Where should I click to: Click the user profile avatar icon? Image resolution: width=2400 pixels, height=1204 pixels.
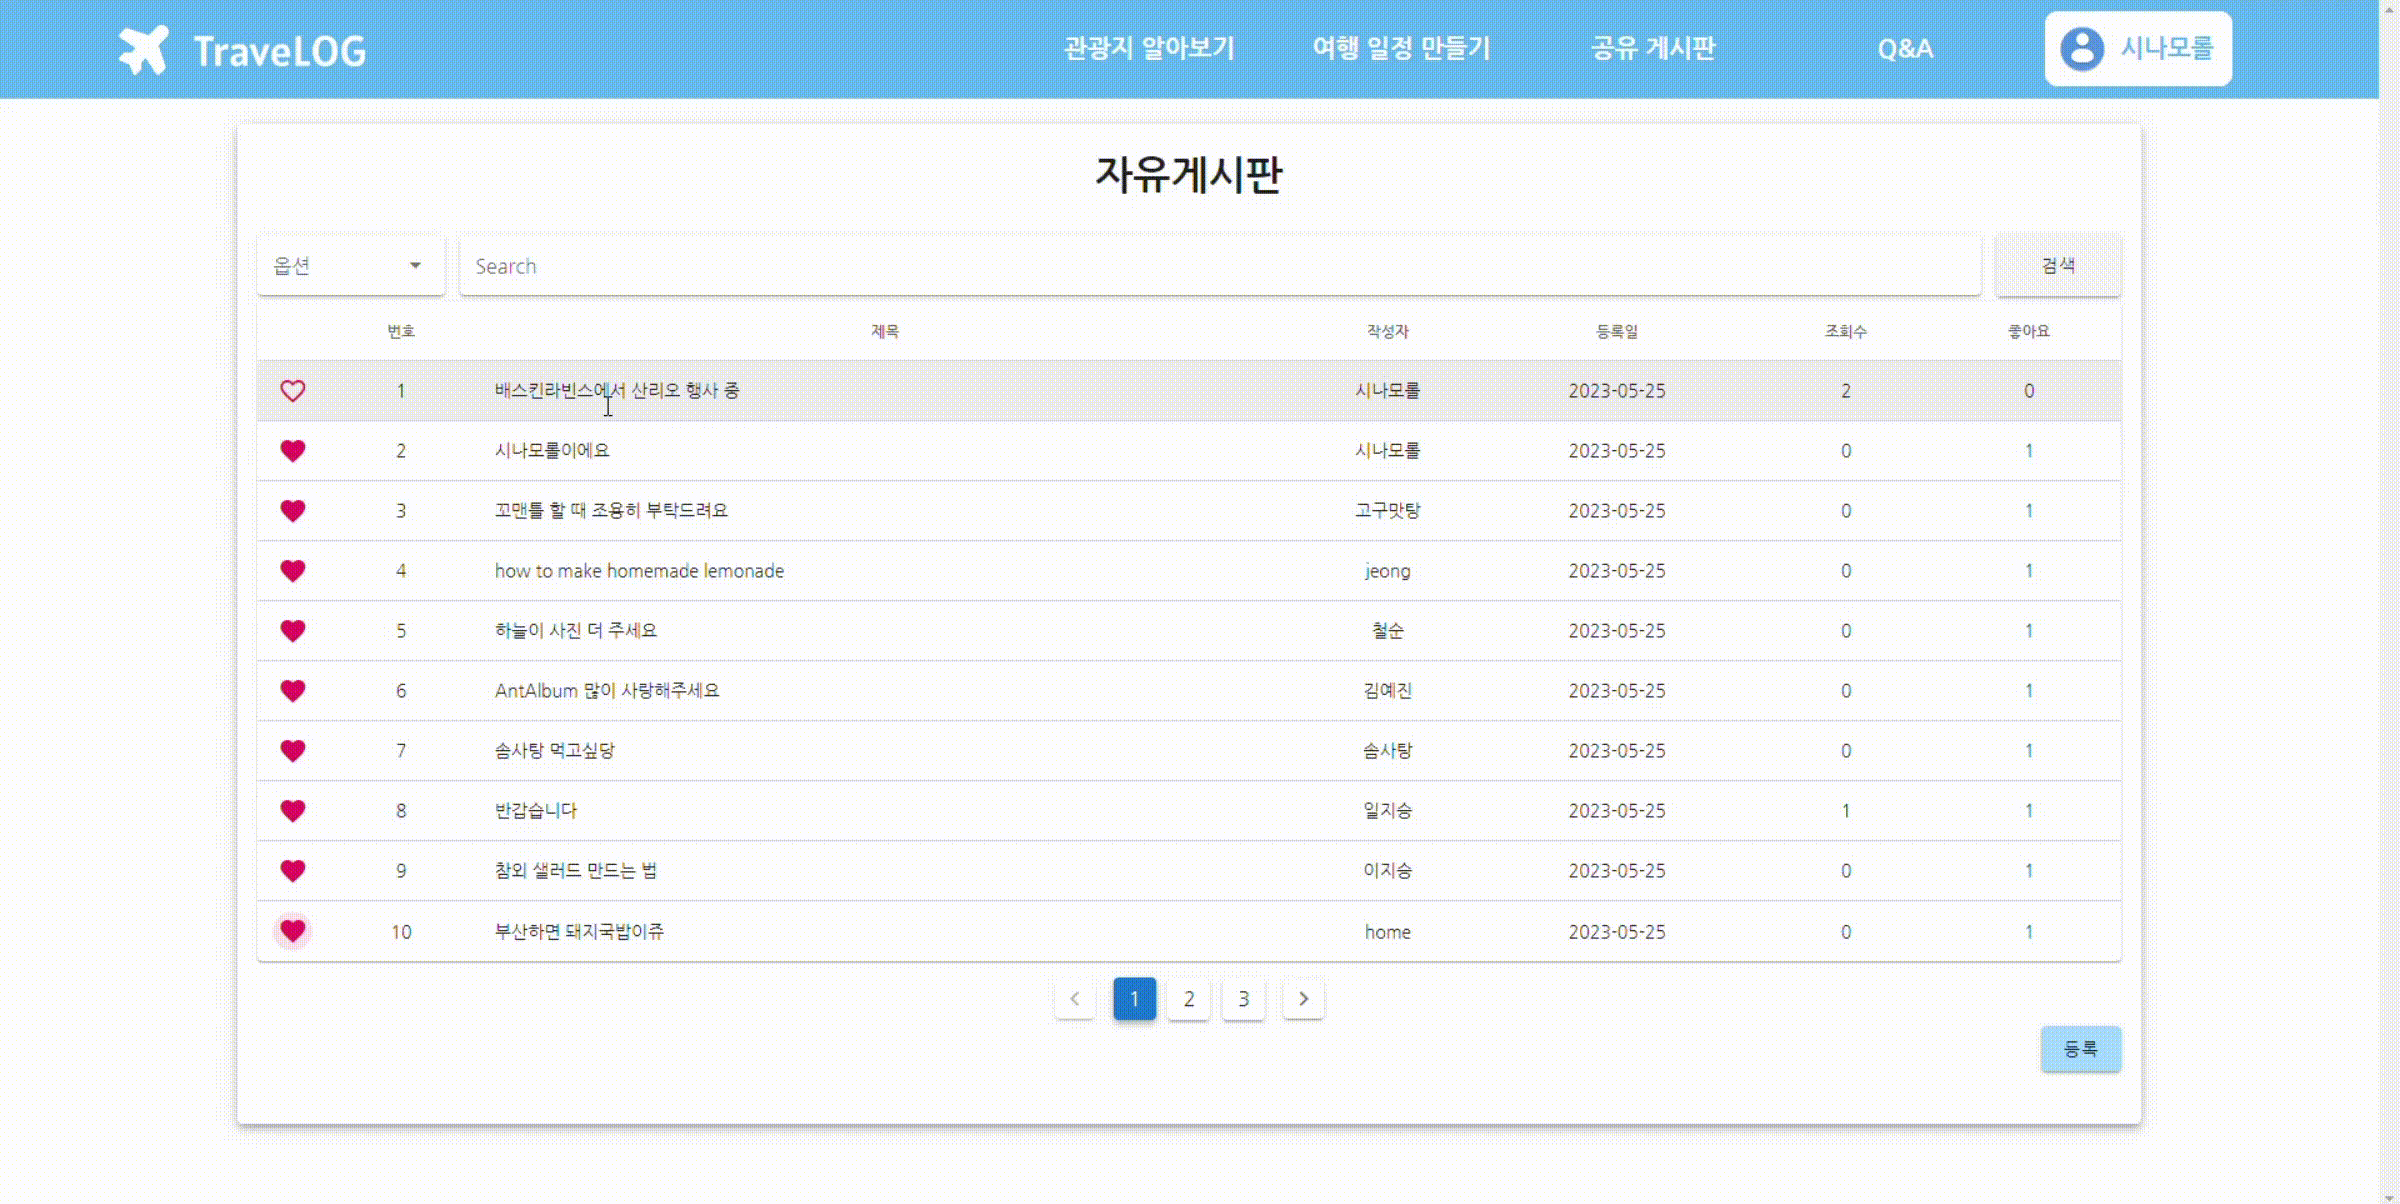tap(2082, 49)
